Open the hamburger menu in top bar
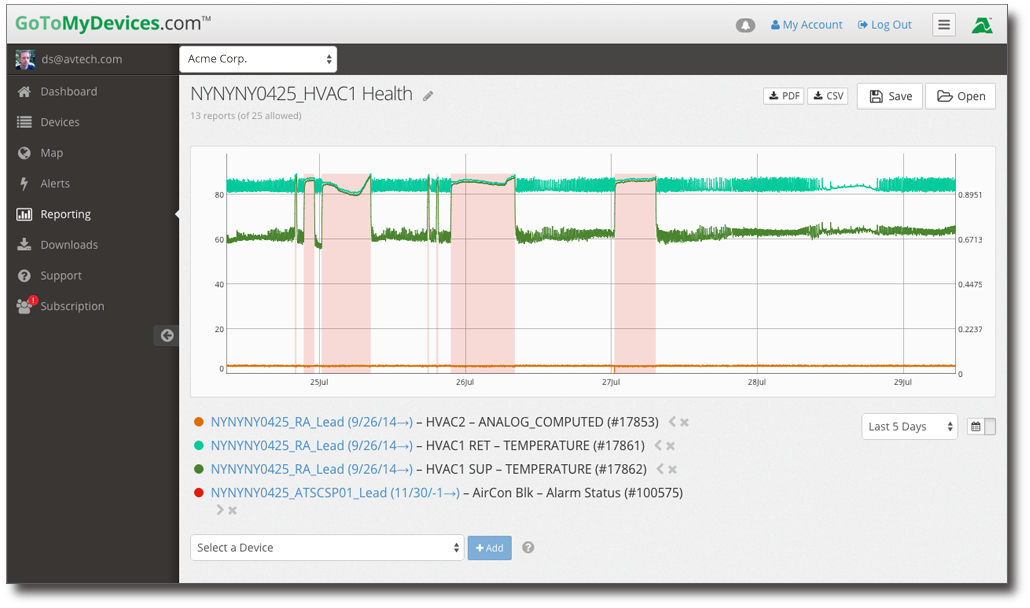The width and height of the screenshot is (1030, 608). (x=943, y=25)
